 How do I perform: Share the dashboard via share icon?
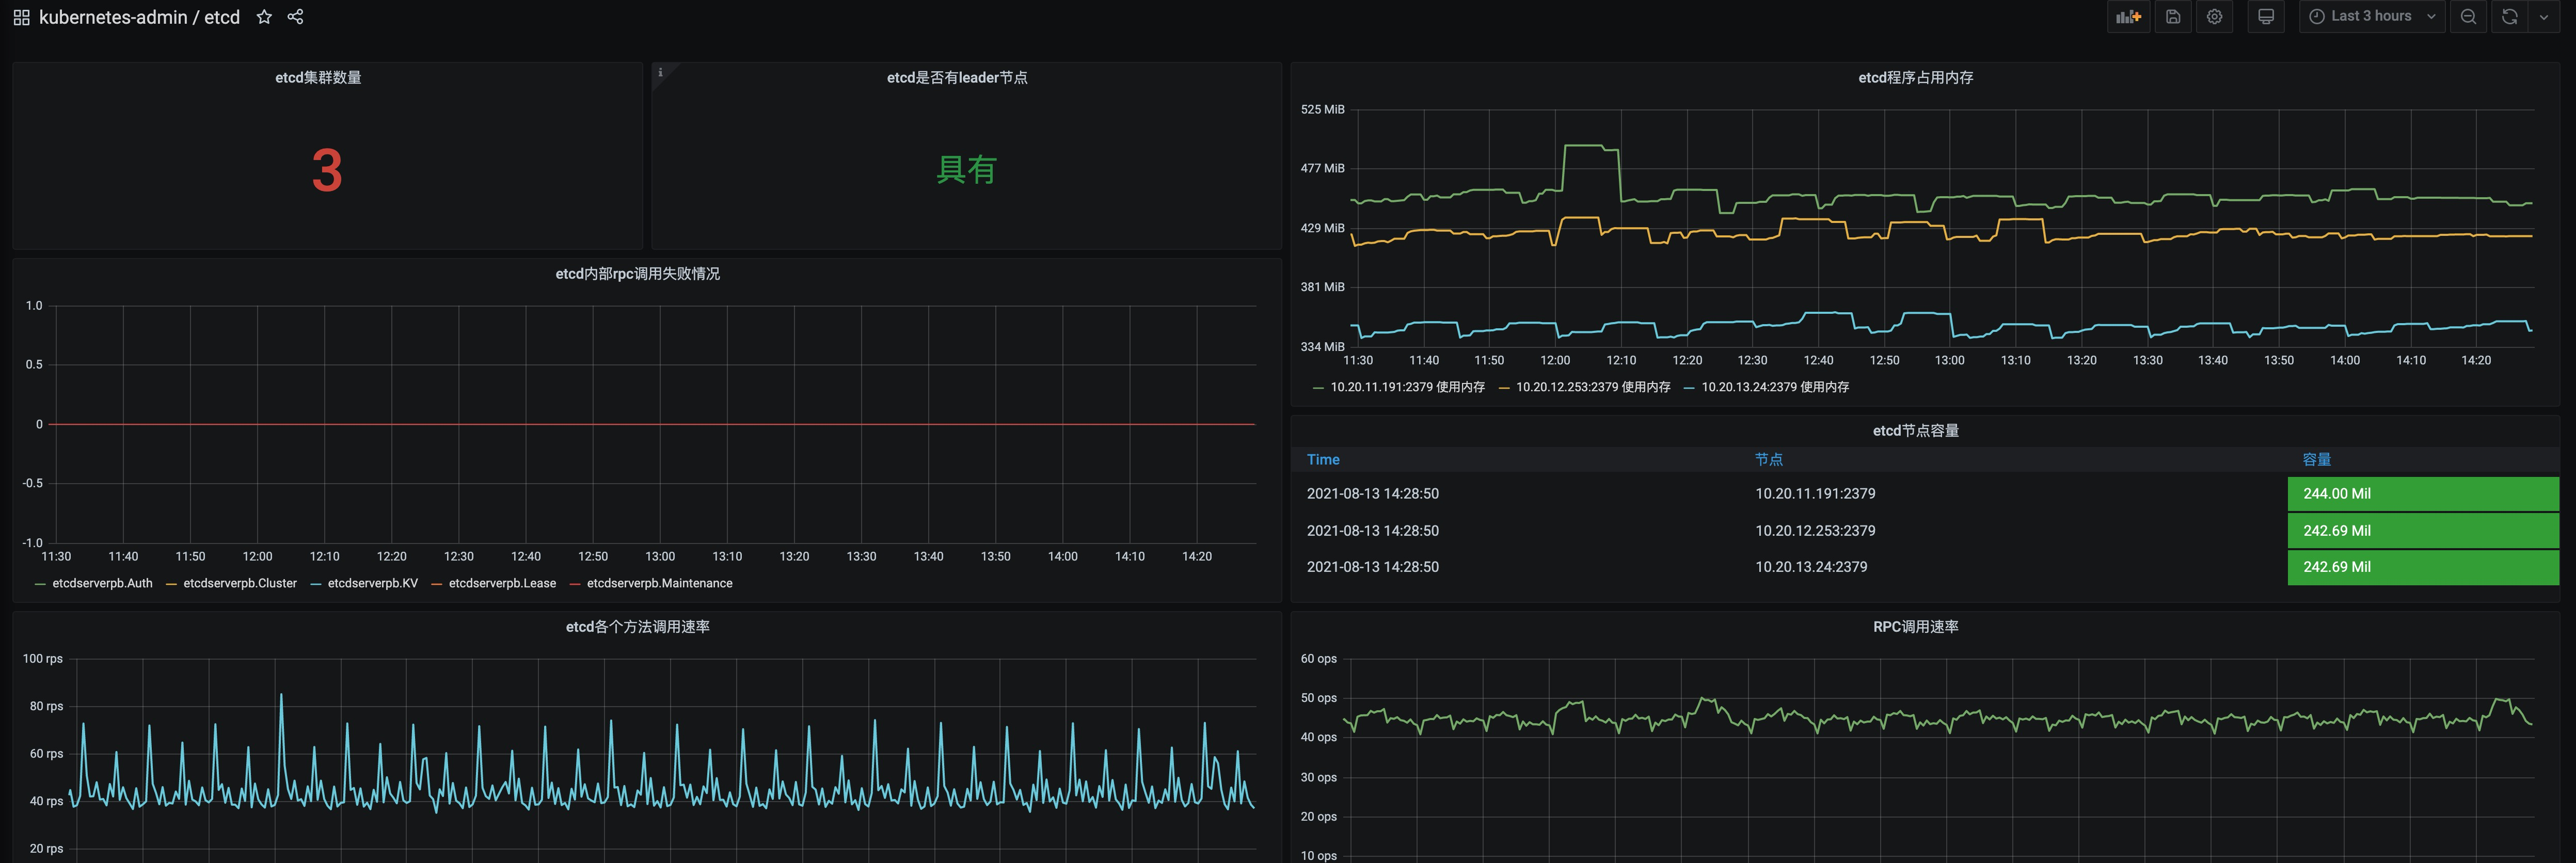pyautogui.click(x=295, y=17)
